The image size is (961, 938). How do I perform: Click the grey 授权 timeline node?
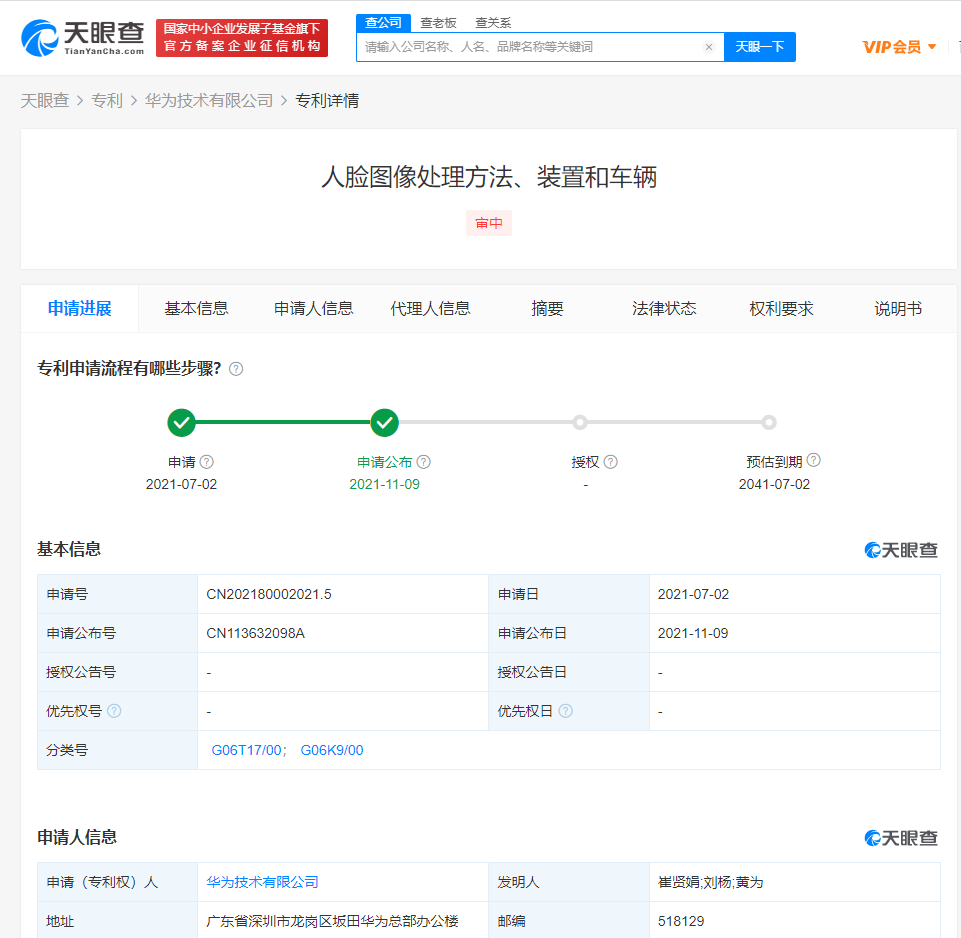tap(580, 422)
